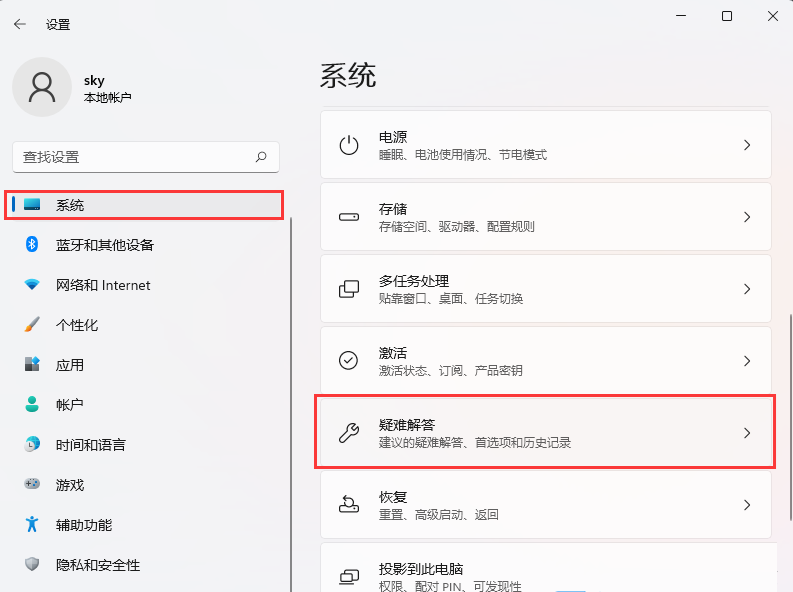Screen dimensions: 793x592
Task: Click the 查找设置 search field
Action: 135,157
